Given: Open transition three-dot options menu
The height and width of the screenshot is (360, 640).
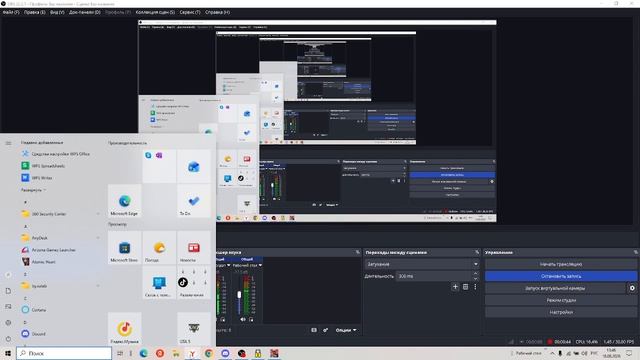Looking at the screenshot, I should coord(475,287).
